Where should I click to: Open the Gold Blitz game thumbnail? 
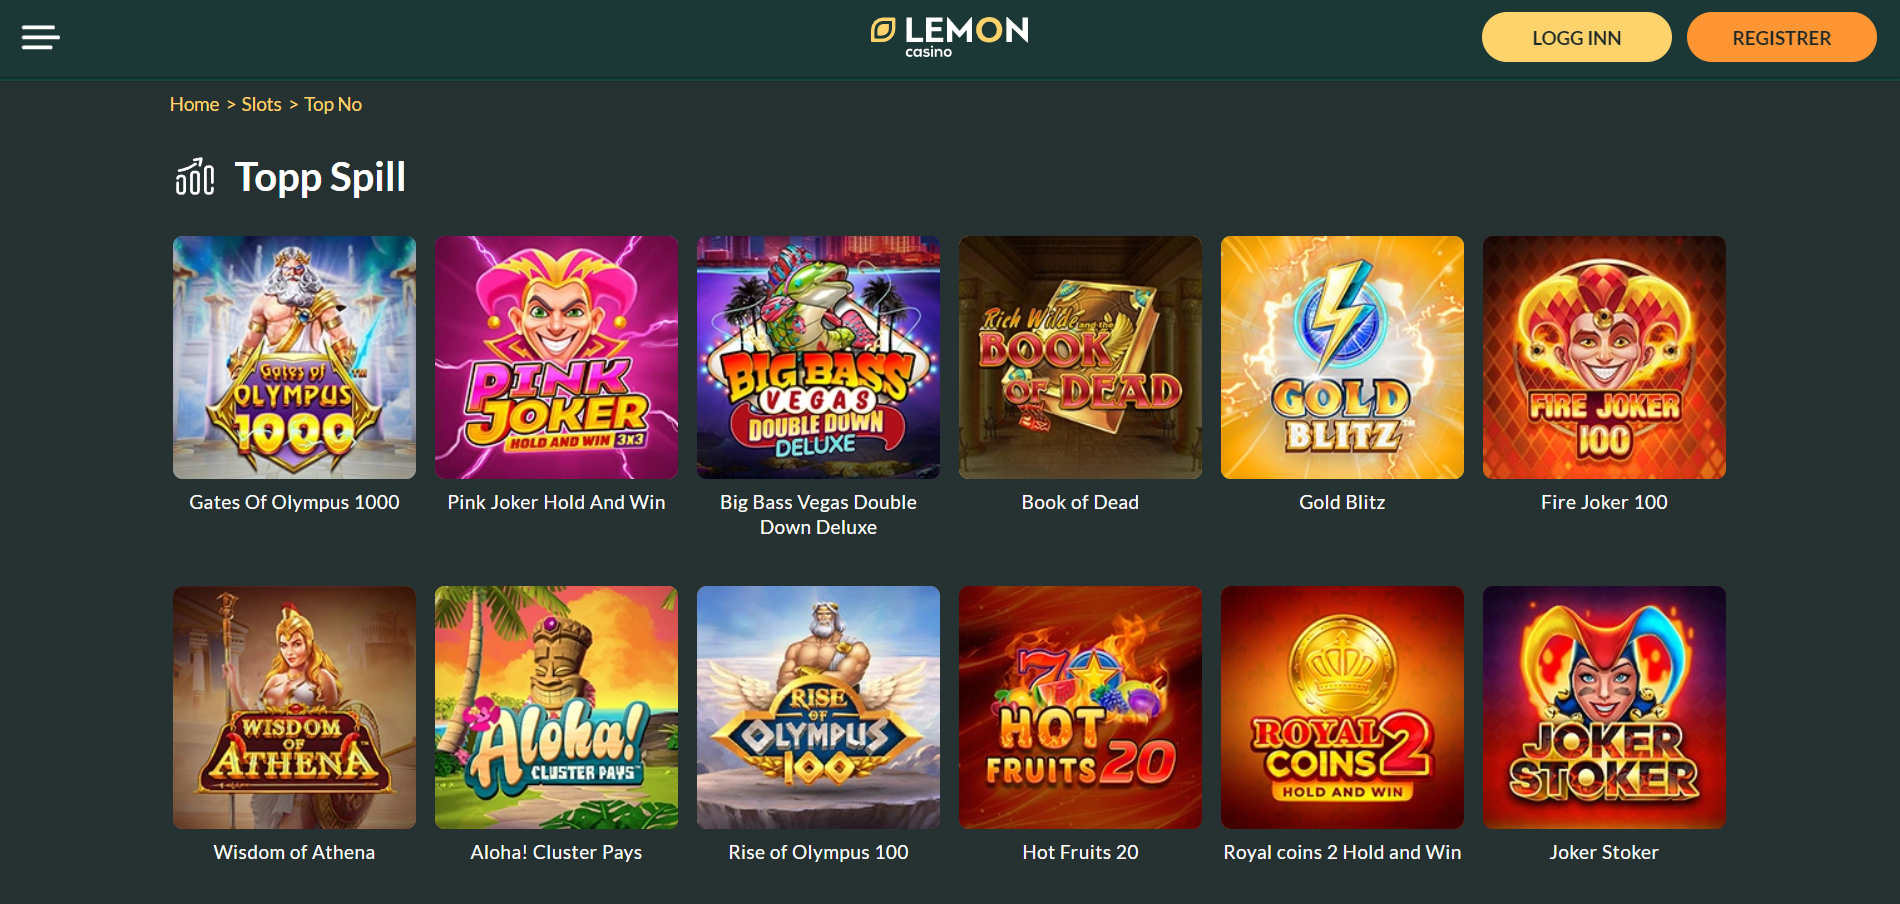1342,357
